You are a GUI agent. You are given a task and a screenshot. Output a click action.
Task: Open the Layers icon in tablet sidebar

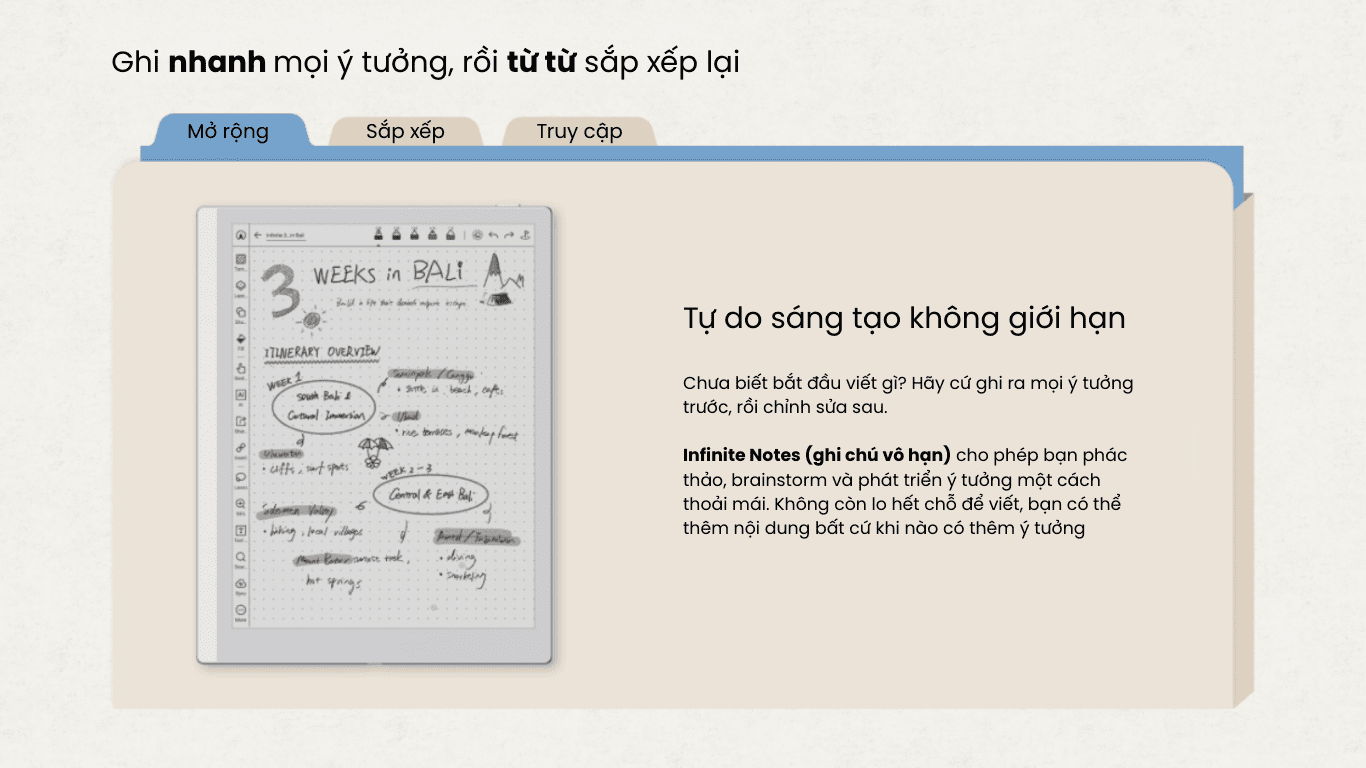241,286
